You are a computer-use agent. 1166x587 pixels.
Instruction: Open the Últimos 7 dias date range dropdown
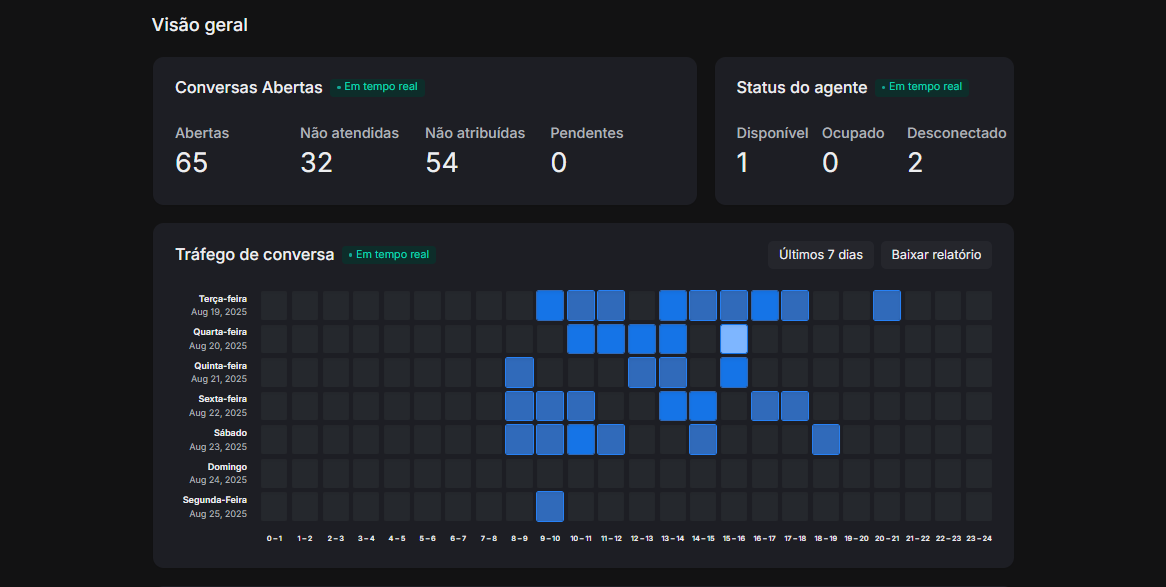pos(821,255)
